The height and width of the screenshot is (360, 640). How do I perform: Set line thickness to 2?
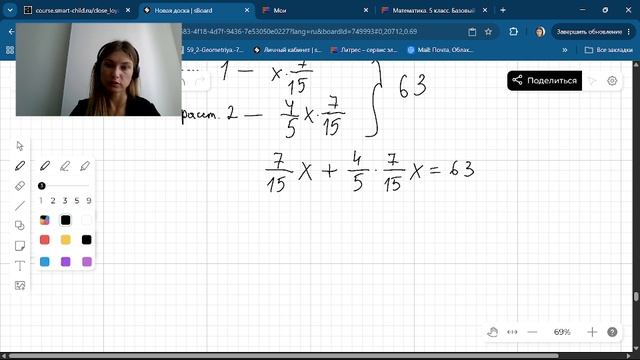(53, 200)
